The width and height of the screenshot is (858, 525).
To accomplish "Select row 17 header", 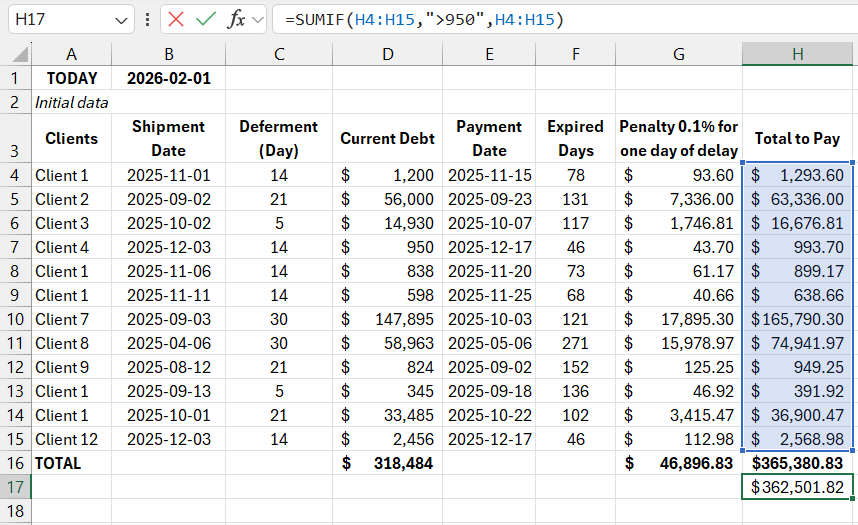I will [15, 487].
